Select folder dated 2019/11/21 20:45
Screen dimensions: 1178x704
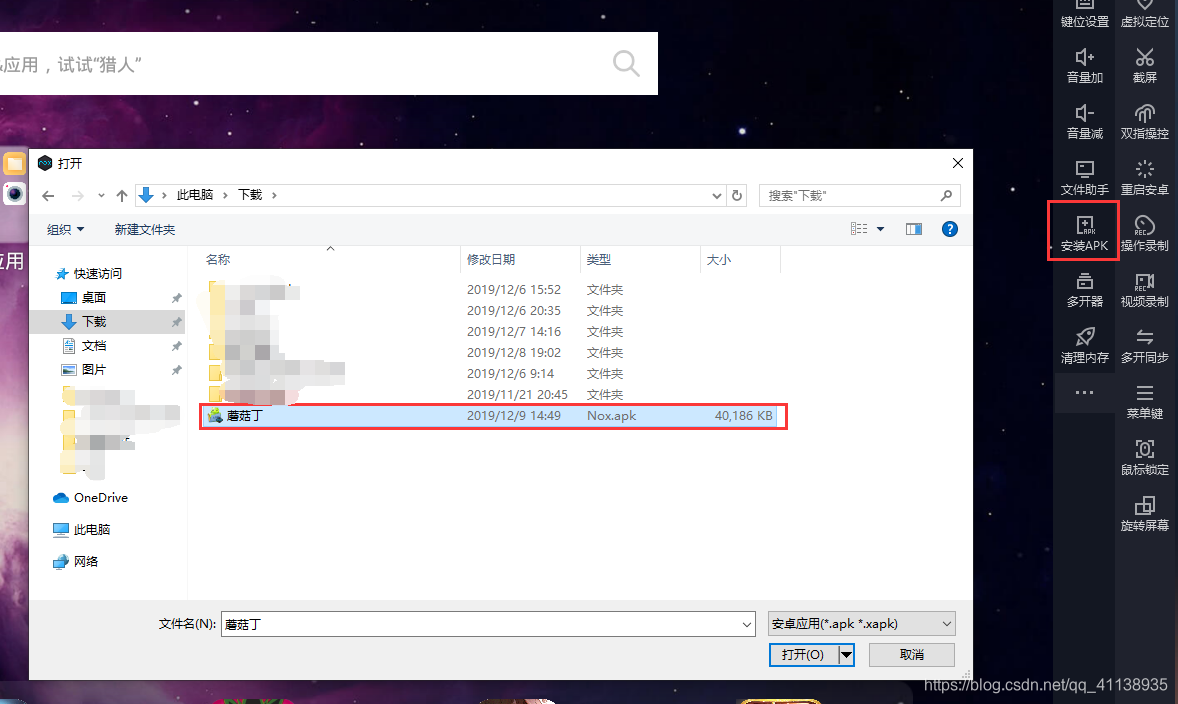coord(490,395)
